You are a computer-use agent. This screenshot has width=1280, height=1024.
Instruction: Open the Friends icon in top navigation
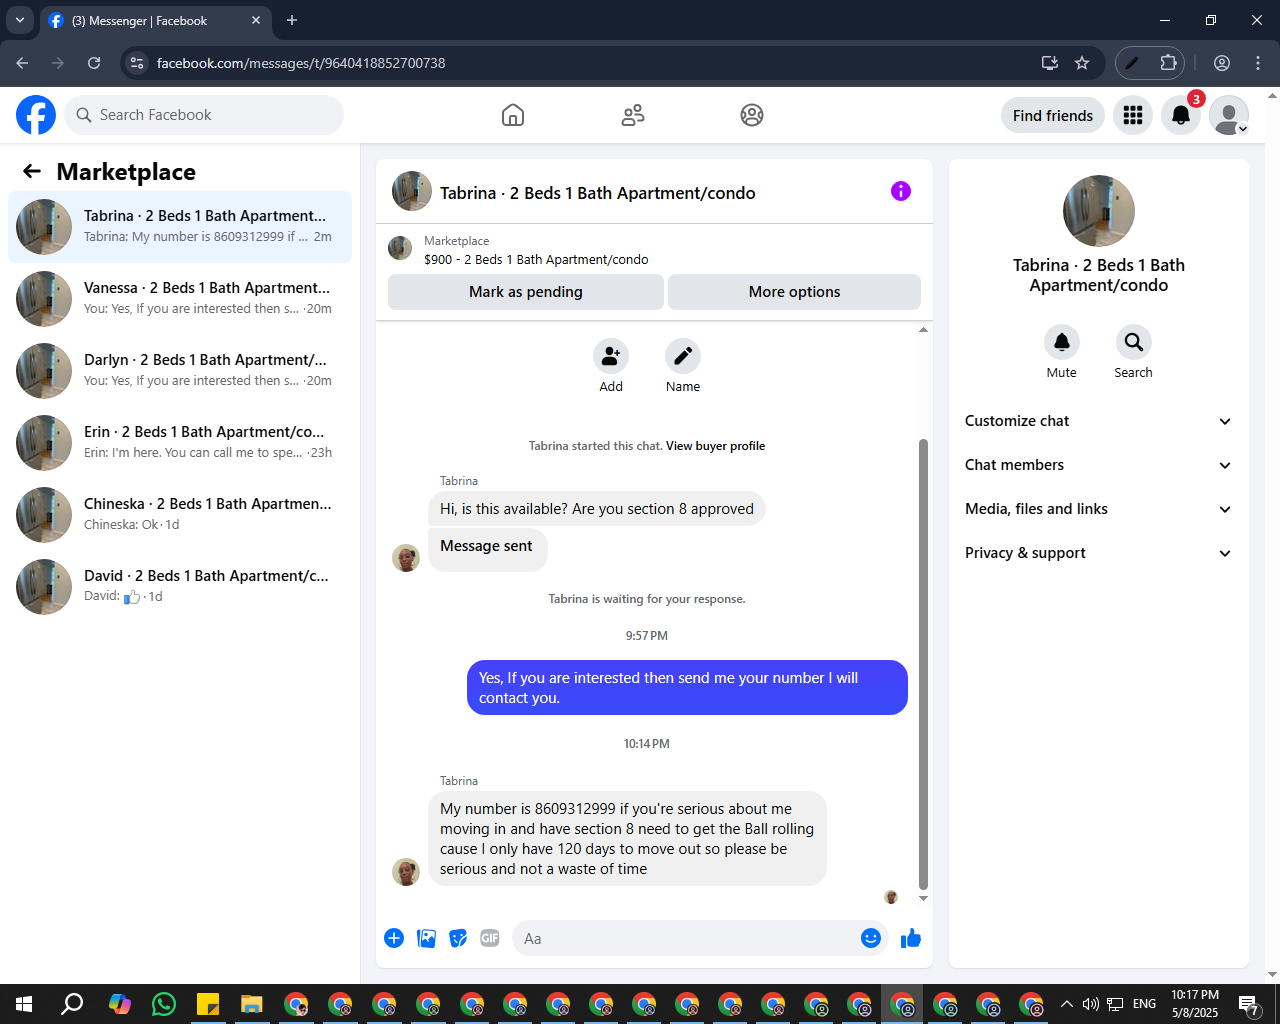coord(633,115)
